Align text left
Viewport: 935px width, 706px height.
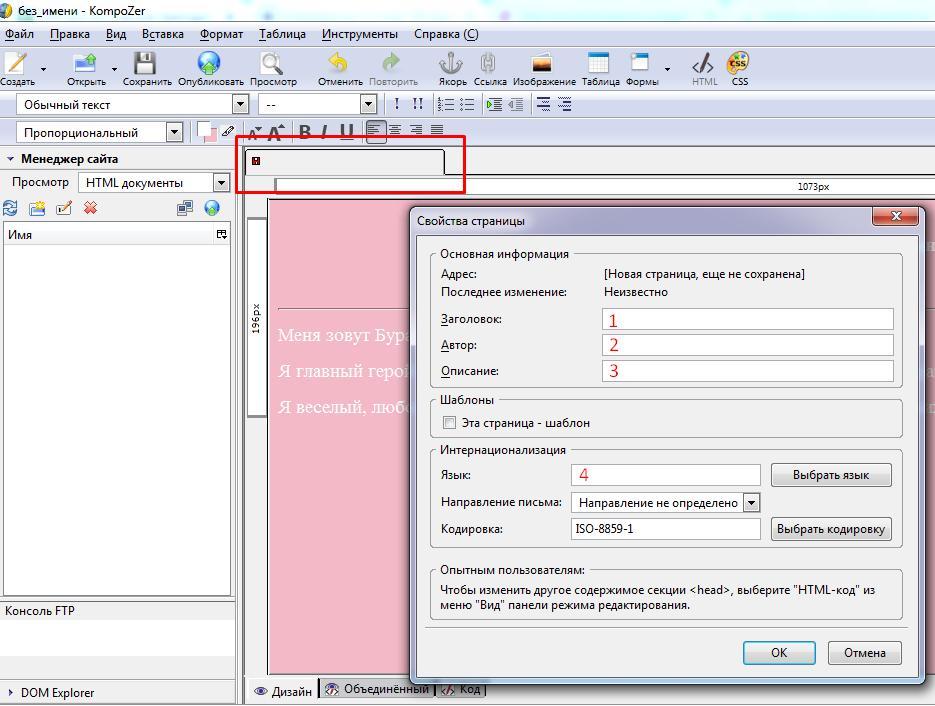[x=374, y=130]
